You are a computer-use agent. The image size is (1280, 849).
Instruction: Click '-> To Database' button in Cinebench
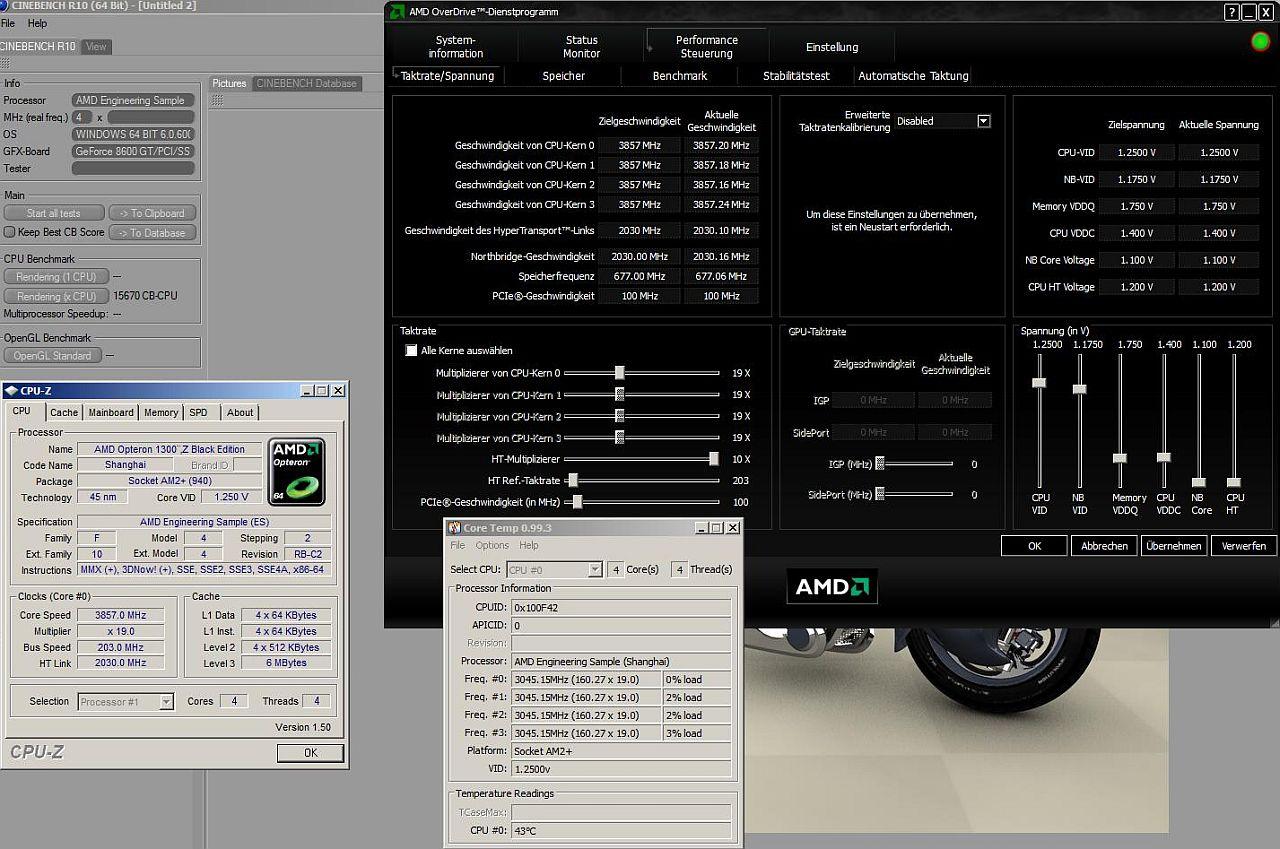152,233
